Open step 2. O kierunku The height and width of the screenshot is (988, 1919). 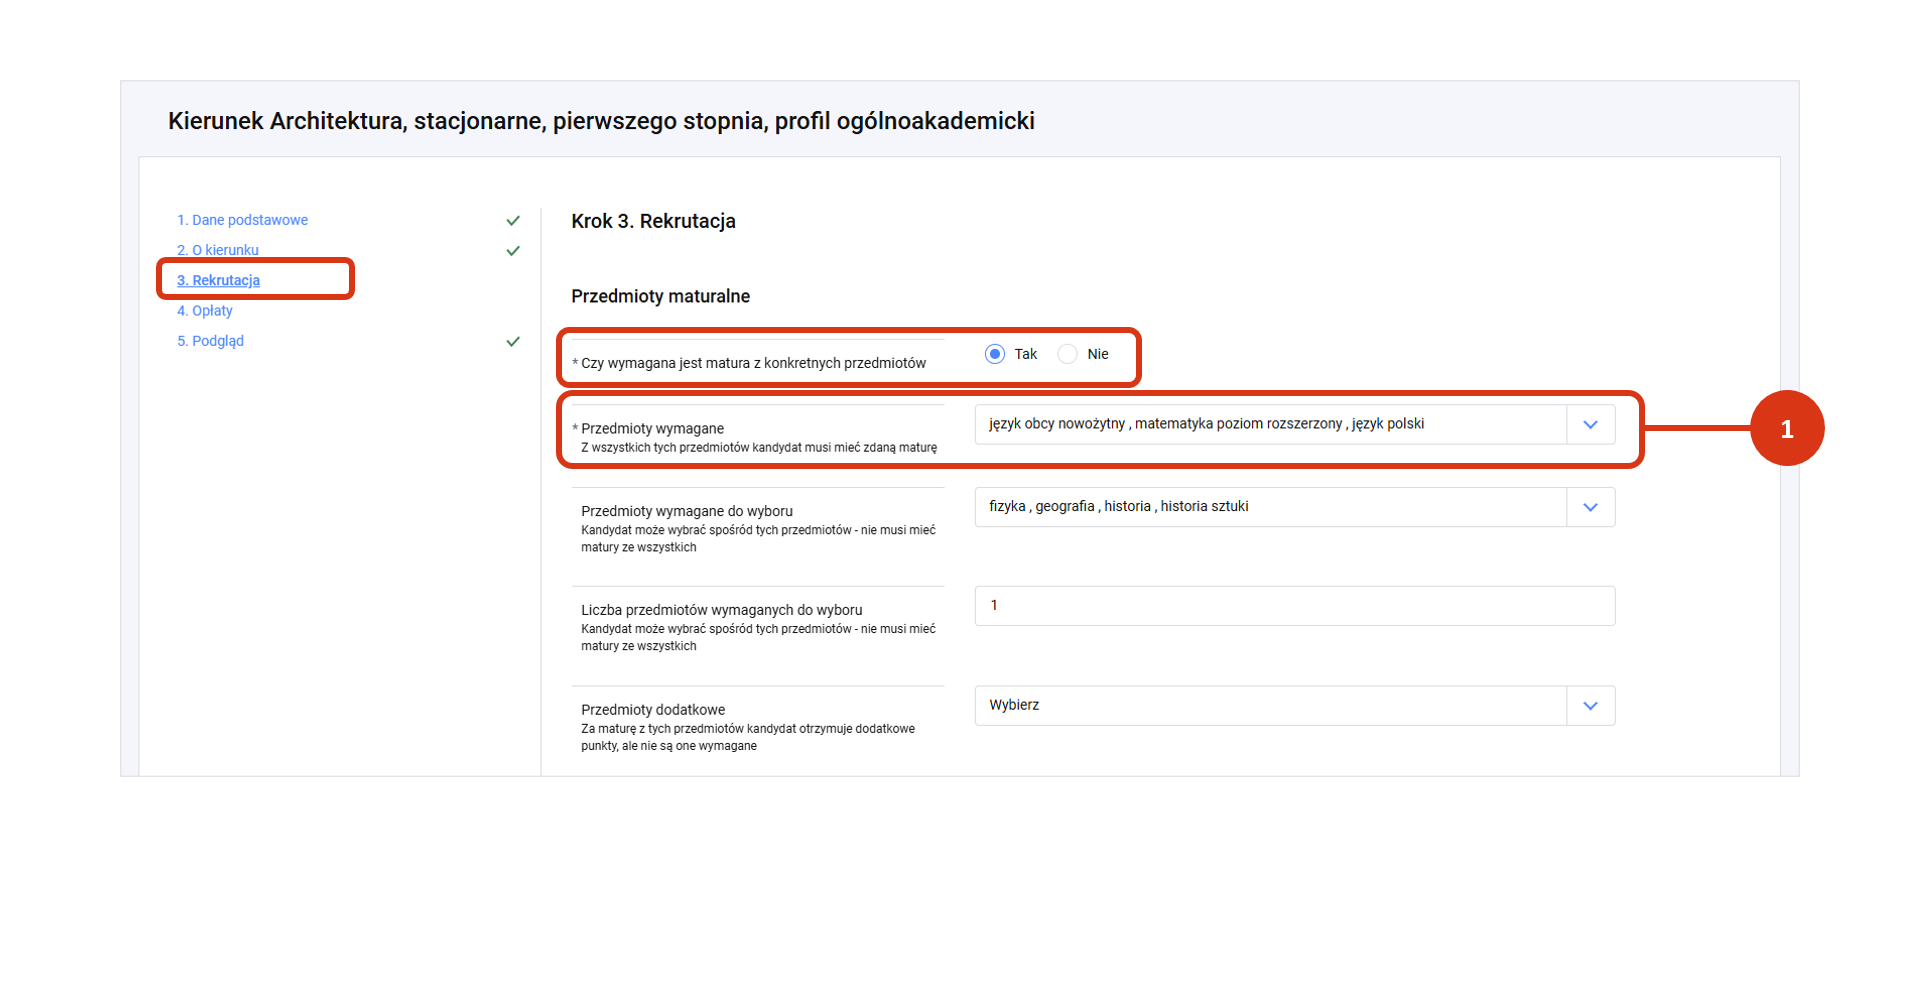[218, 250]
